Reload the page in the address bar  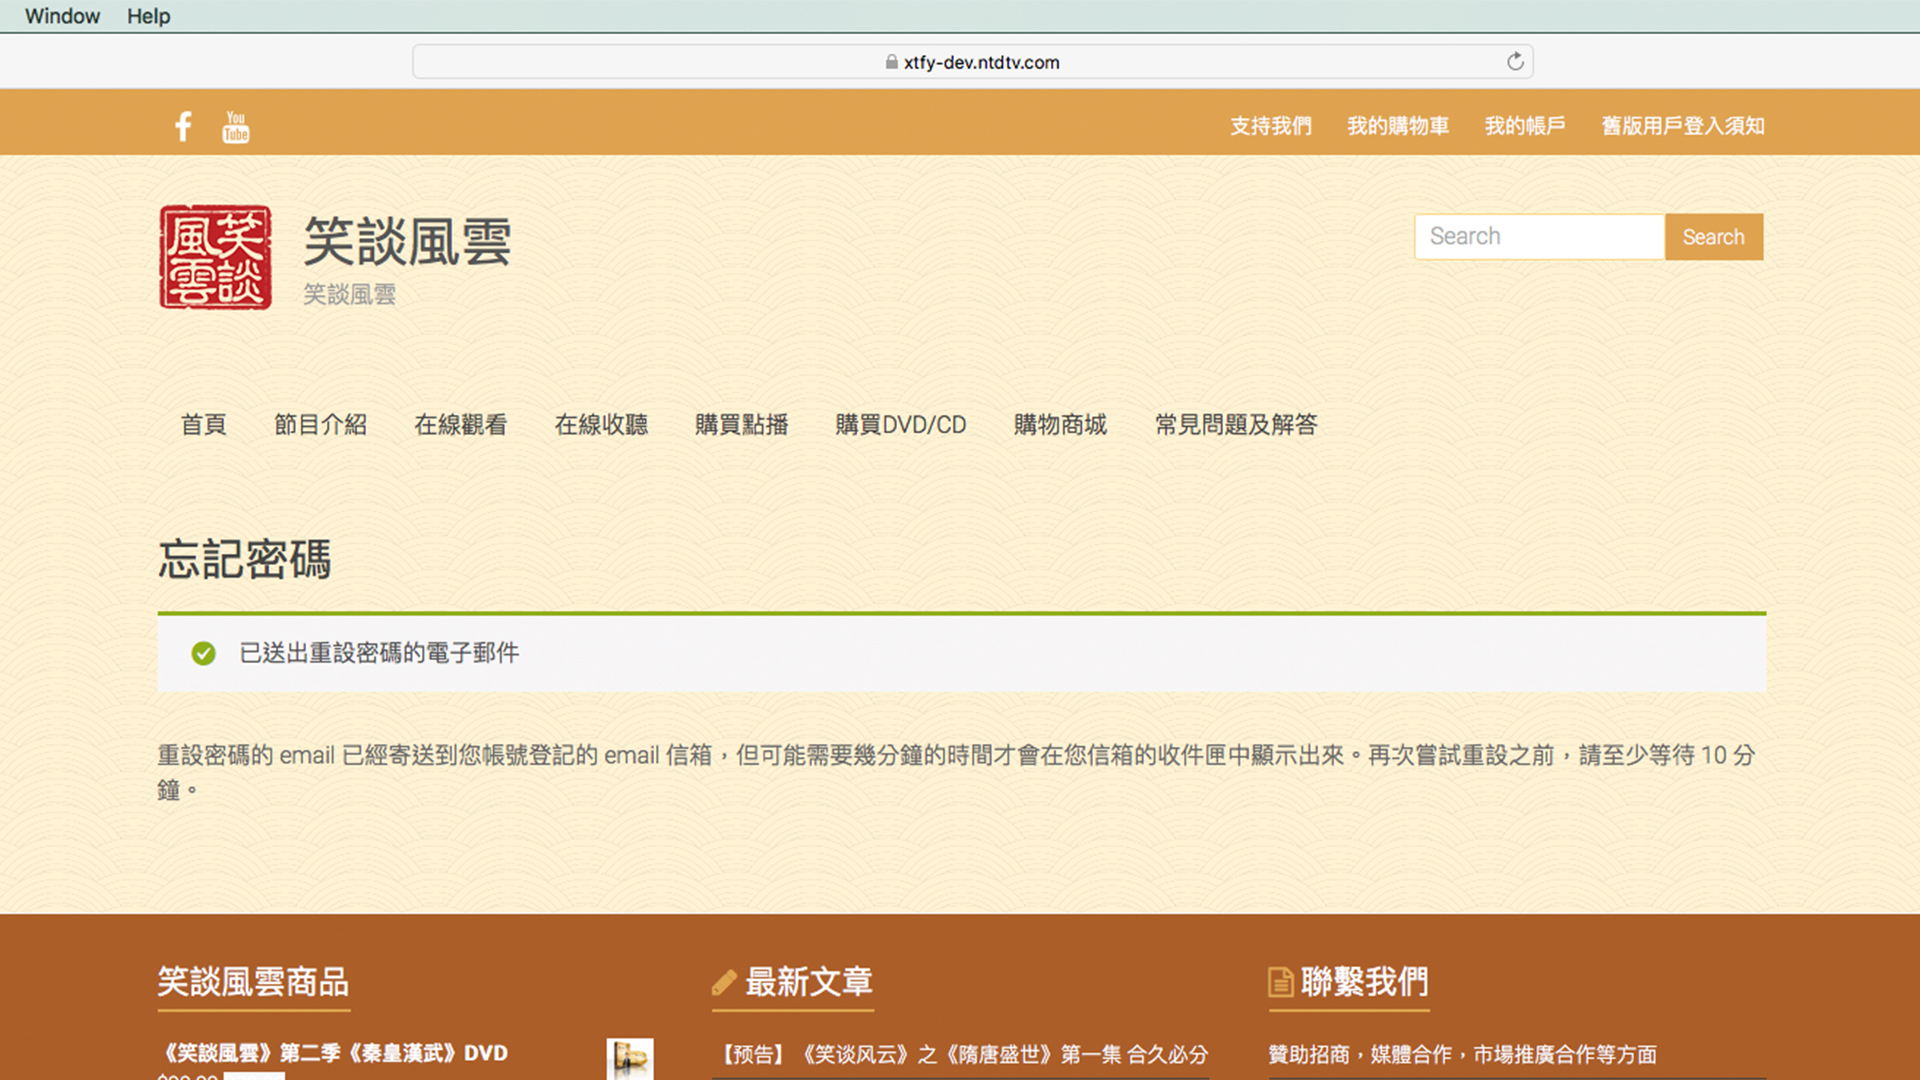tap(1515, 62)
